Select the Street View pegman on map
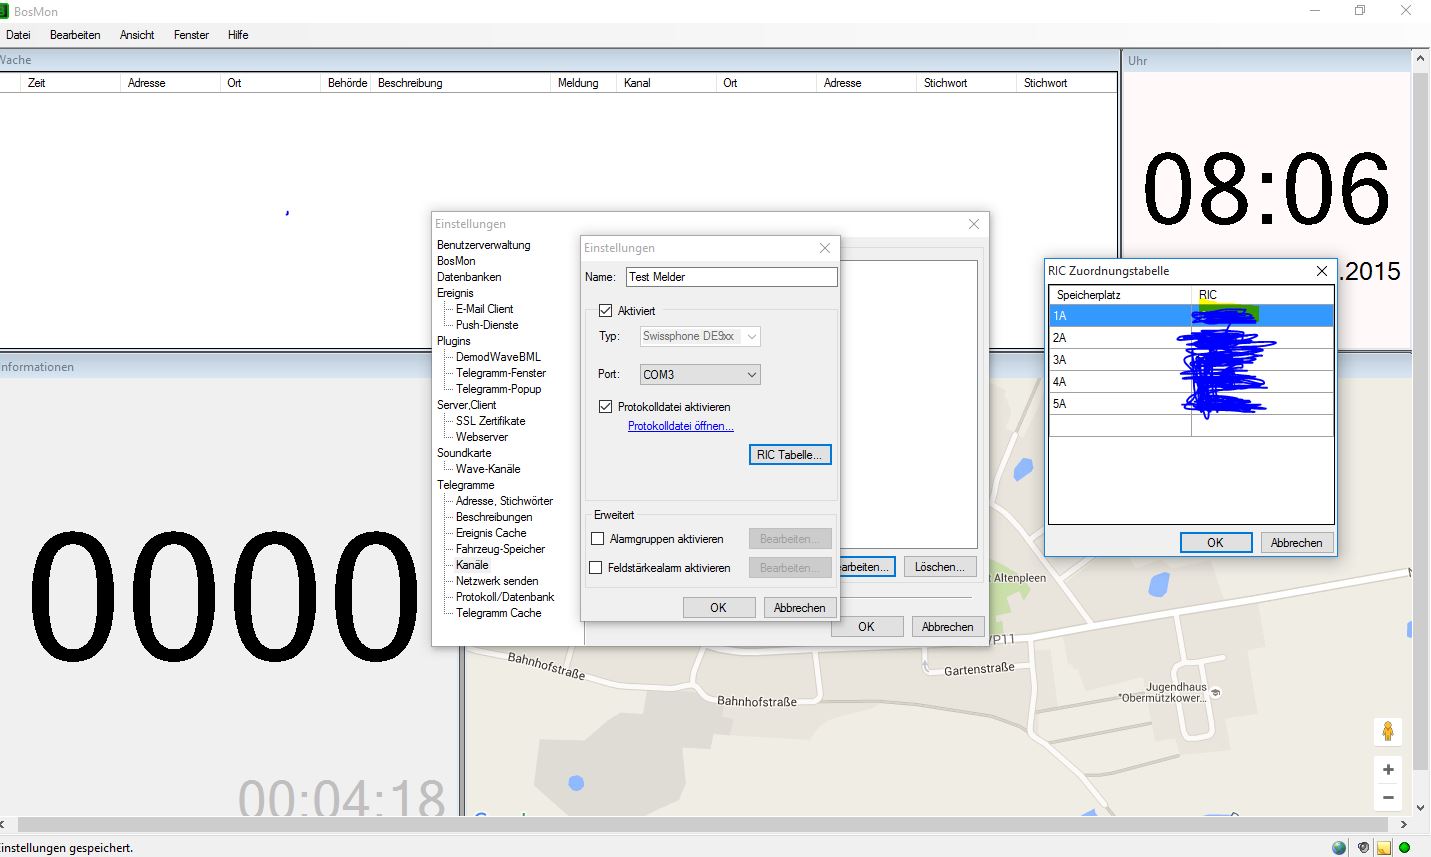Viewport: 1431px width, 857px height. point(1388,731)
